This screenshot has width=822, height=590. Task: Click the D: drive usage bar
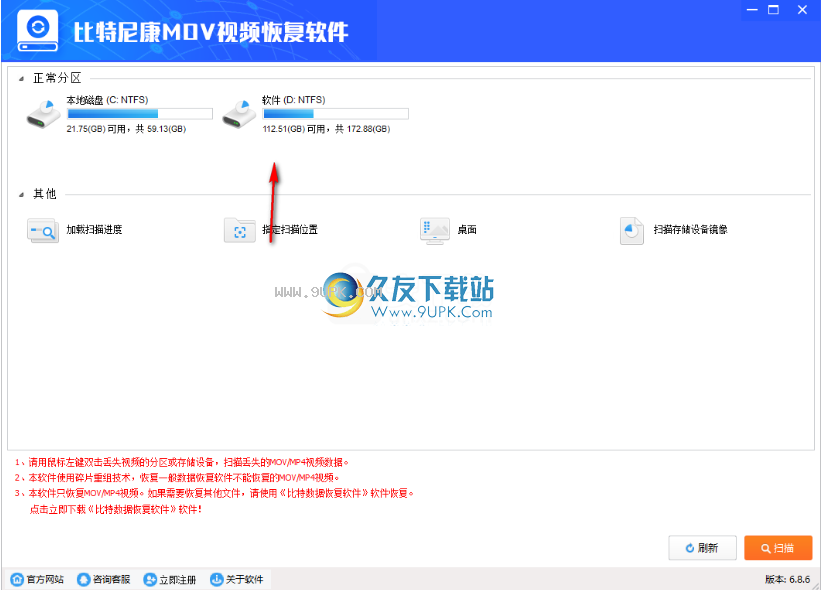click(x=336, y=114)
